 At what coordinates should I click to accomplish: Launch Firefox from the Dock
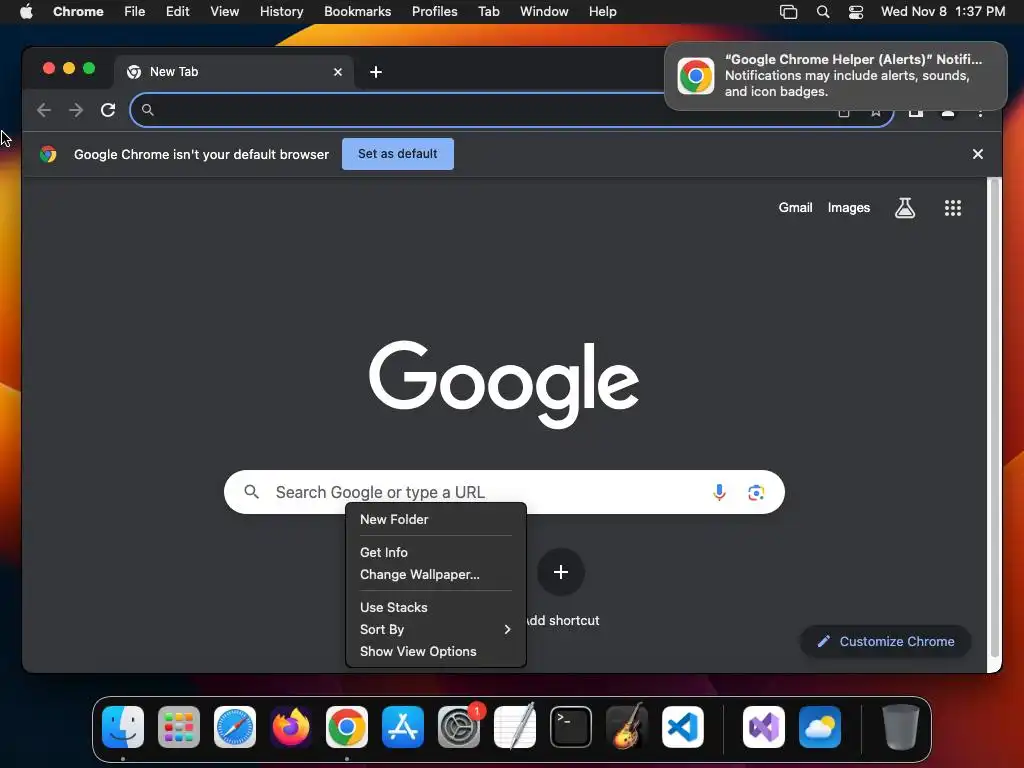(x=291, y=727)
